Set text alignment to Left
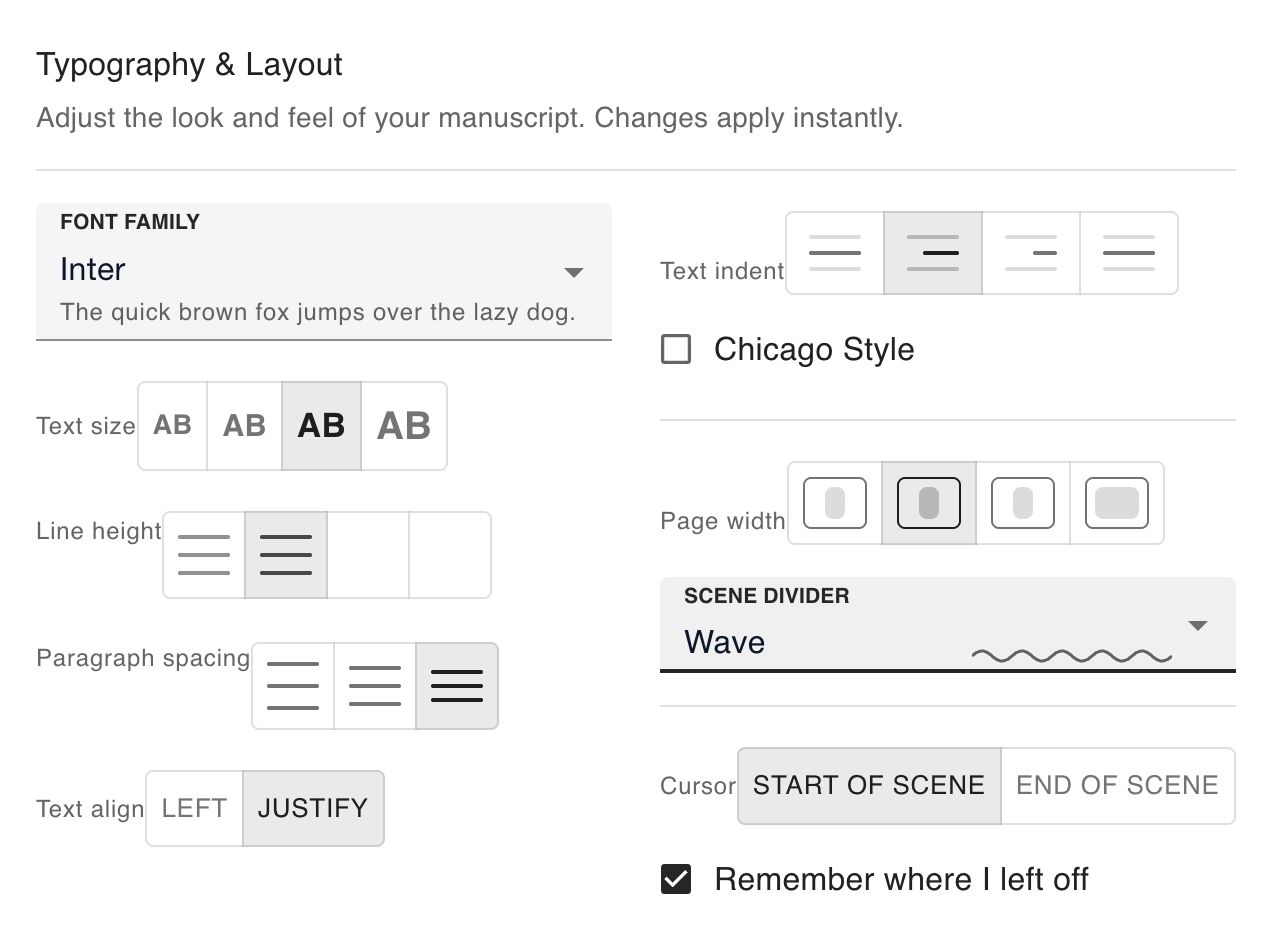The image size is (1270, 950). click(x=194, y=808)
